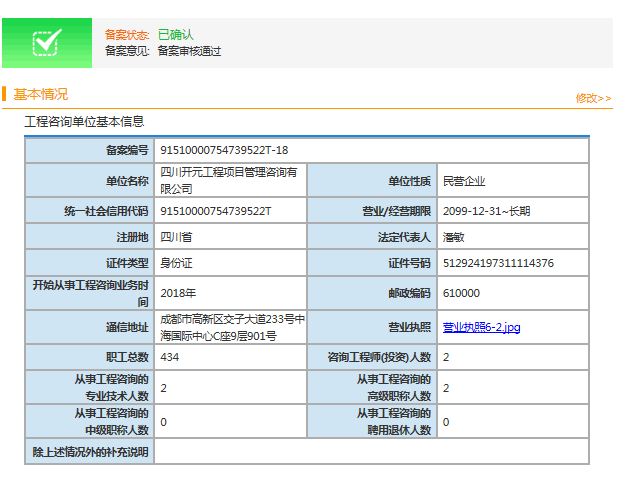This screenshot has height=483, width=636.
Task: Click the 注册地 label cell
Action: [x=90, y=237]
